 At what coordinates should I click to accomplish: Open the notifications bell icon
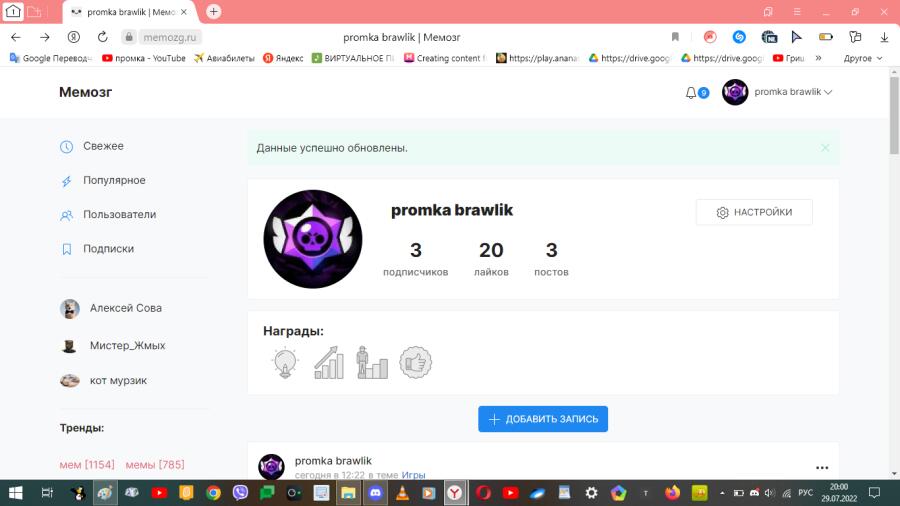pyautogui.click(x=691, y=92)
